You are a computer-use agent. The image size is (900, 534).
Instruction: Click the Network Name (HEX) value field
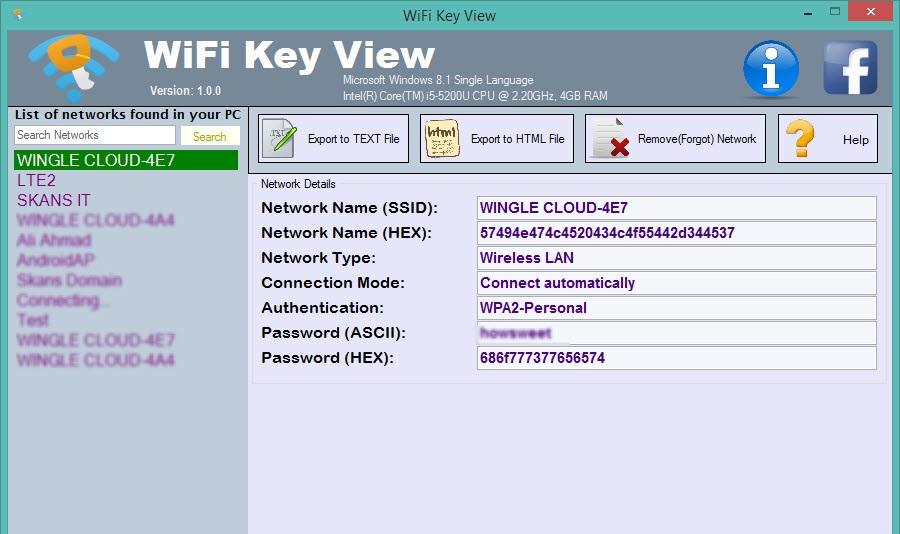point(676,233)
